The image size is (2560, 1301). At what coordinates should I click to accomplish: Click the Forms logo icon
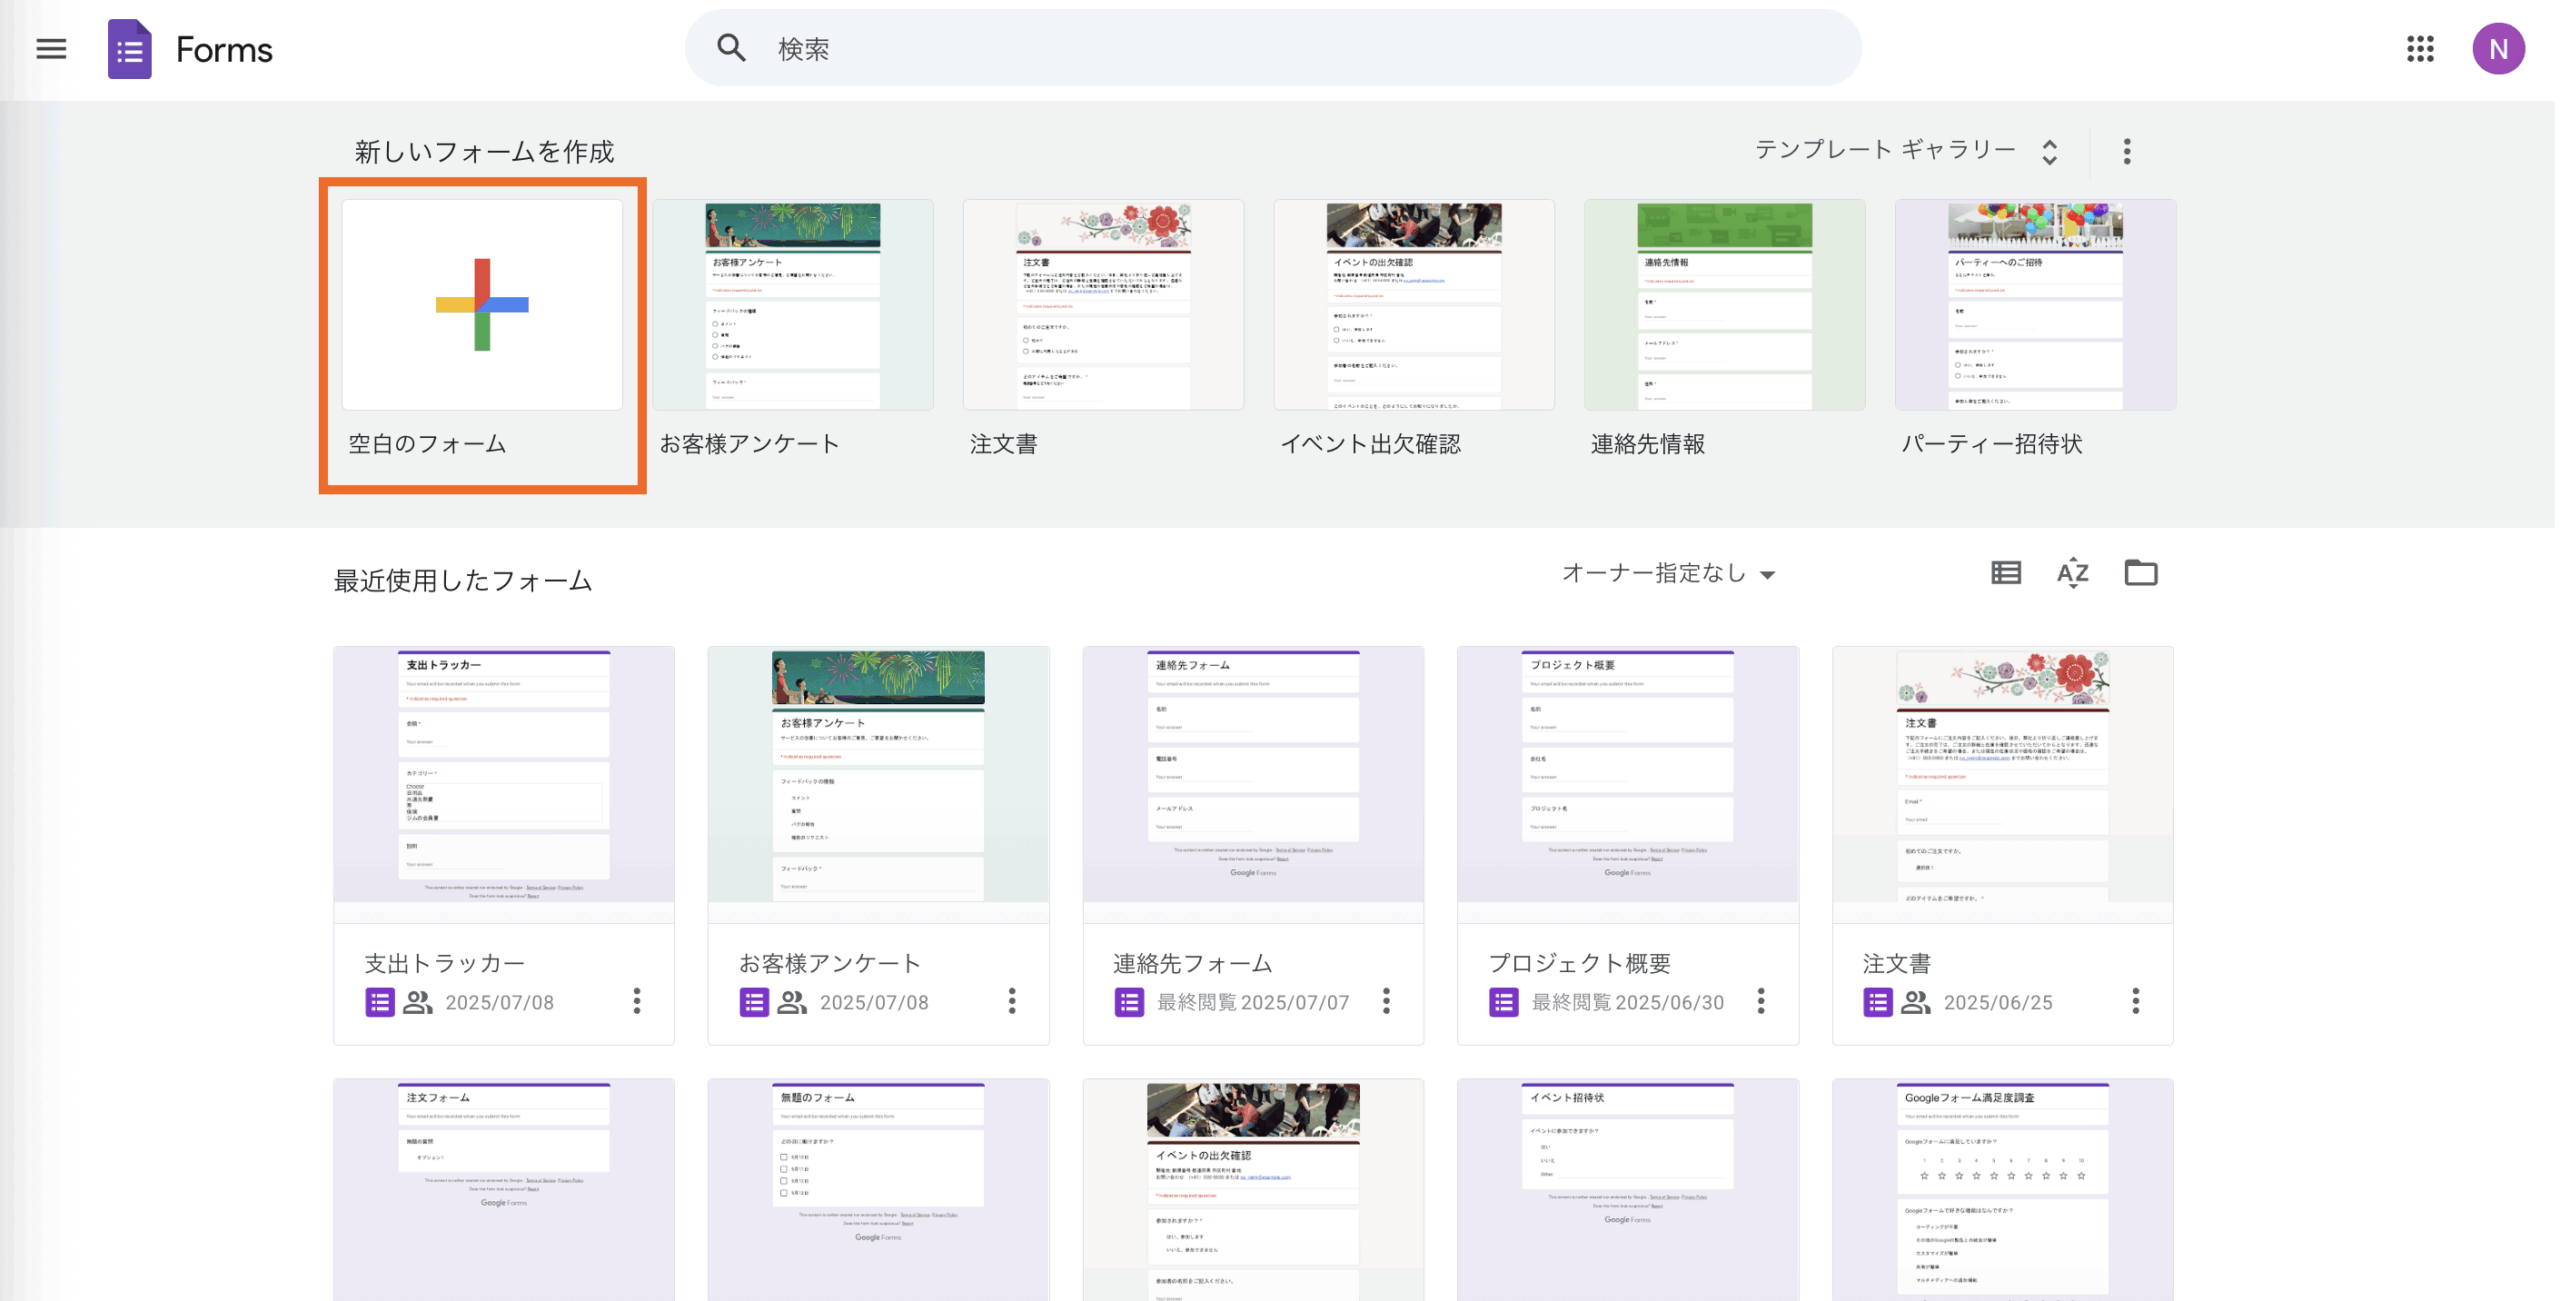pyautogui.click(x=130, y=49)
